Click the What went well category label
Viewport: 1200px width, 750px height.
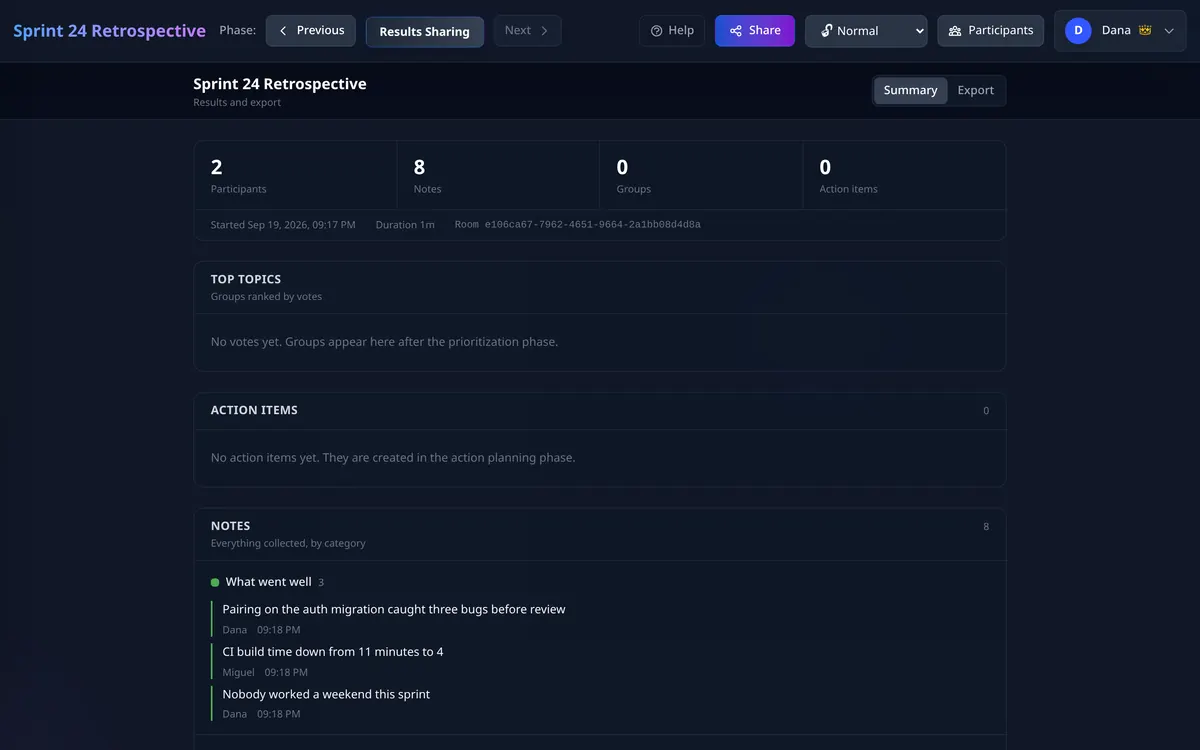269,582
